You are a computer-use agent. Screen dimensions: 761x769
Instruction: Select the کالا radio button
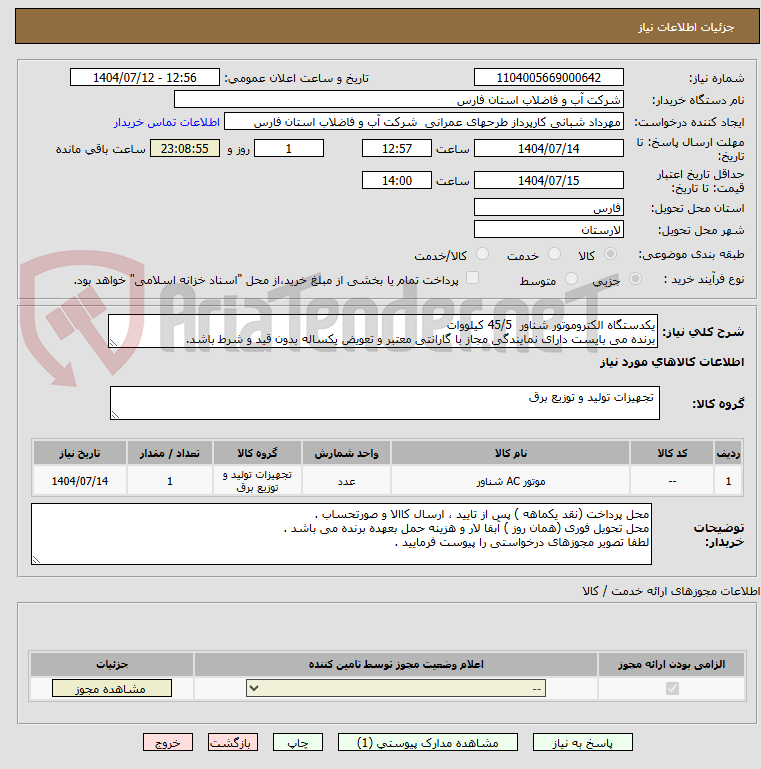pyautogui.click(x=610, y=254)
